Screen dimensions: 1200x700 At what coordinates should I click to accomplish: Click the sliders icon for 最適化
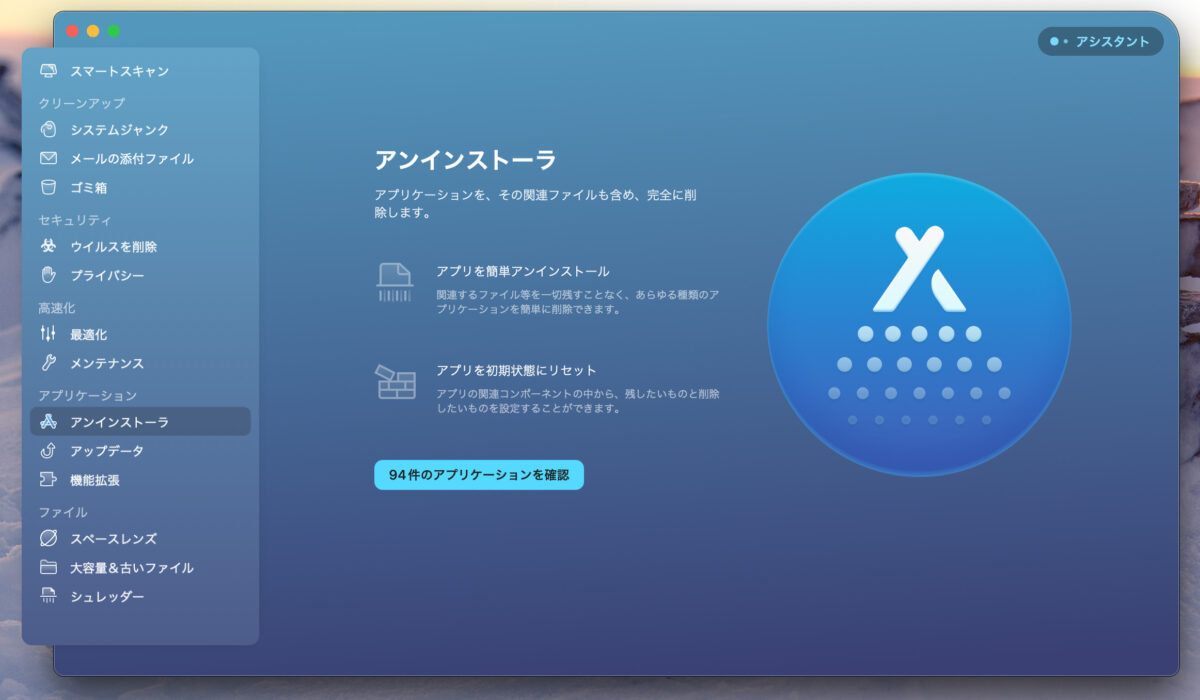coord(48,334)
